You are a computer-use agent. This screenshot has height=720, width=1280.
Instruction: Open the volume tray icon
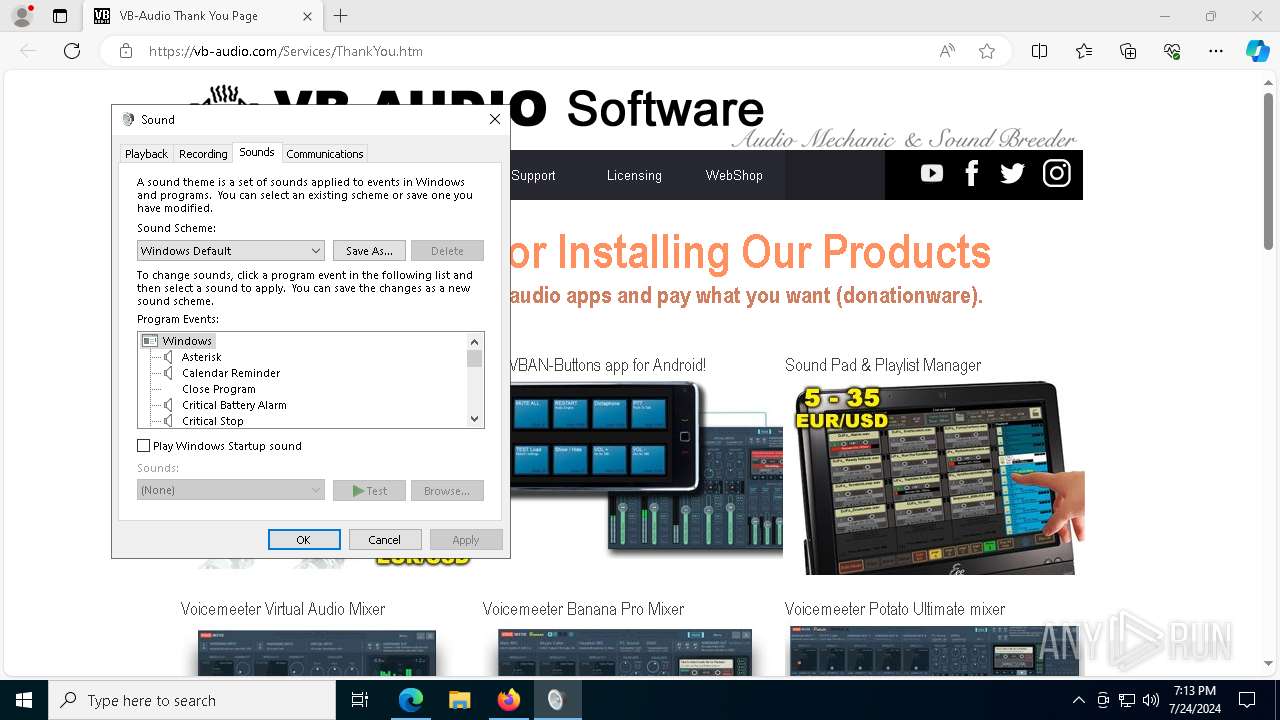1151,700
